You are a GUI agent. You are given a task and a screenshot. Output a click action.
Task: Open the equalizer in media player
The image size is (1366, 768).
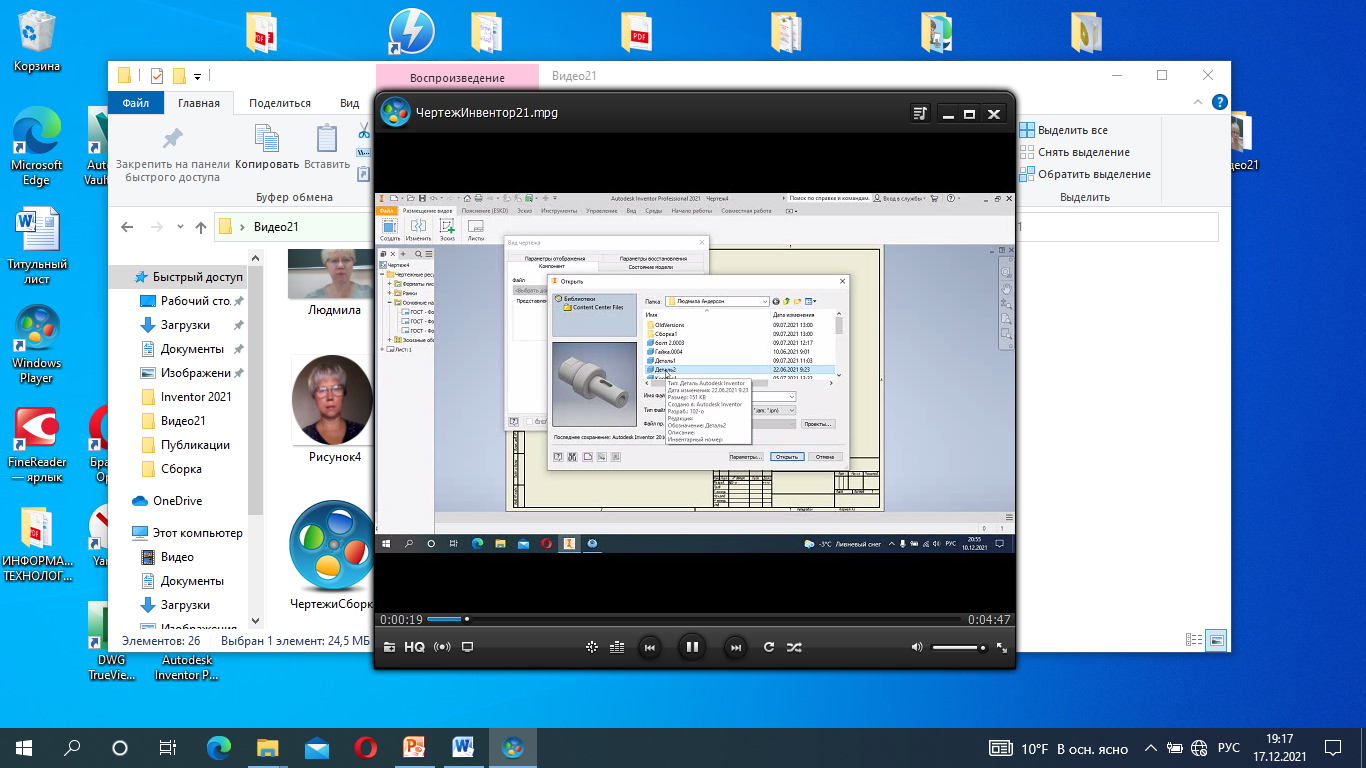(617, 647)
